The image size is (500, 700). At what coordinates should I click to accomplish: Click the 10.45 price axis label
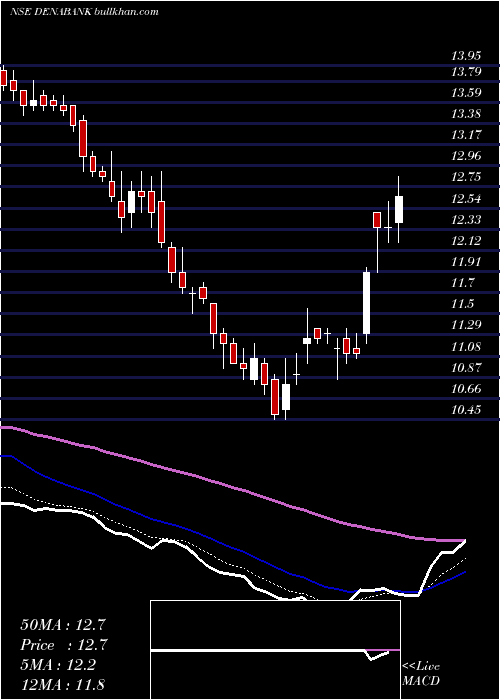pyautogui.click(x=467, y=409)
